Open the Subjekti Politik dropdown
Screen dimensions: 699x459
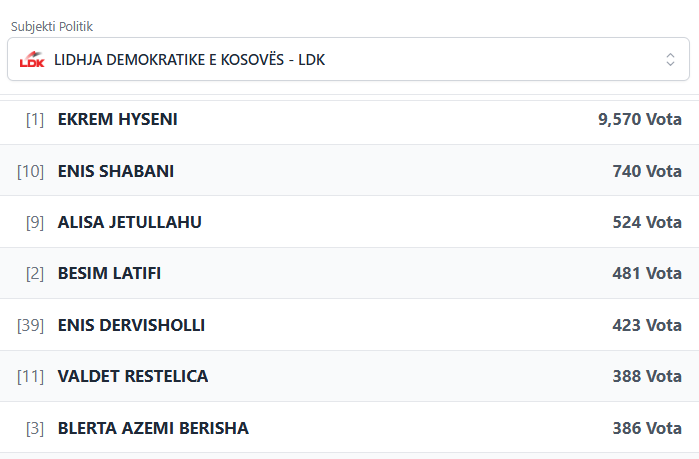click(348, 59)
